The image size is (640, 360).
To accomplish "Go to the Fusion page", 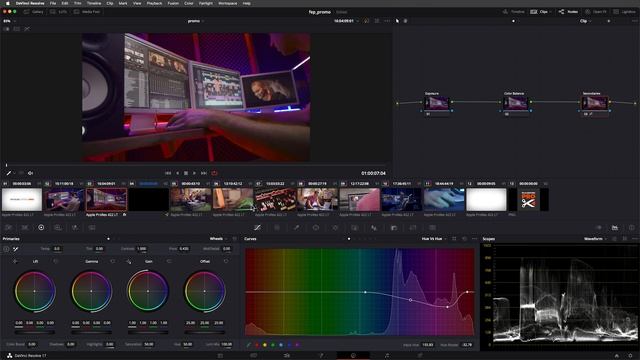I will [320, 356].
